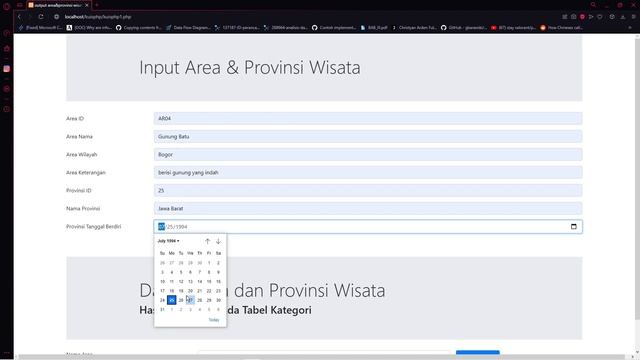
Task: Click the Provinsi ID input field
Action: tap(368, 190)
